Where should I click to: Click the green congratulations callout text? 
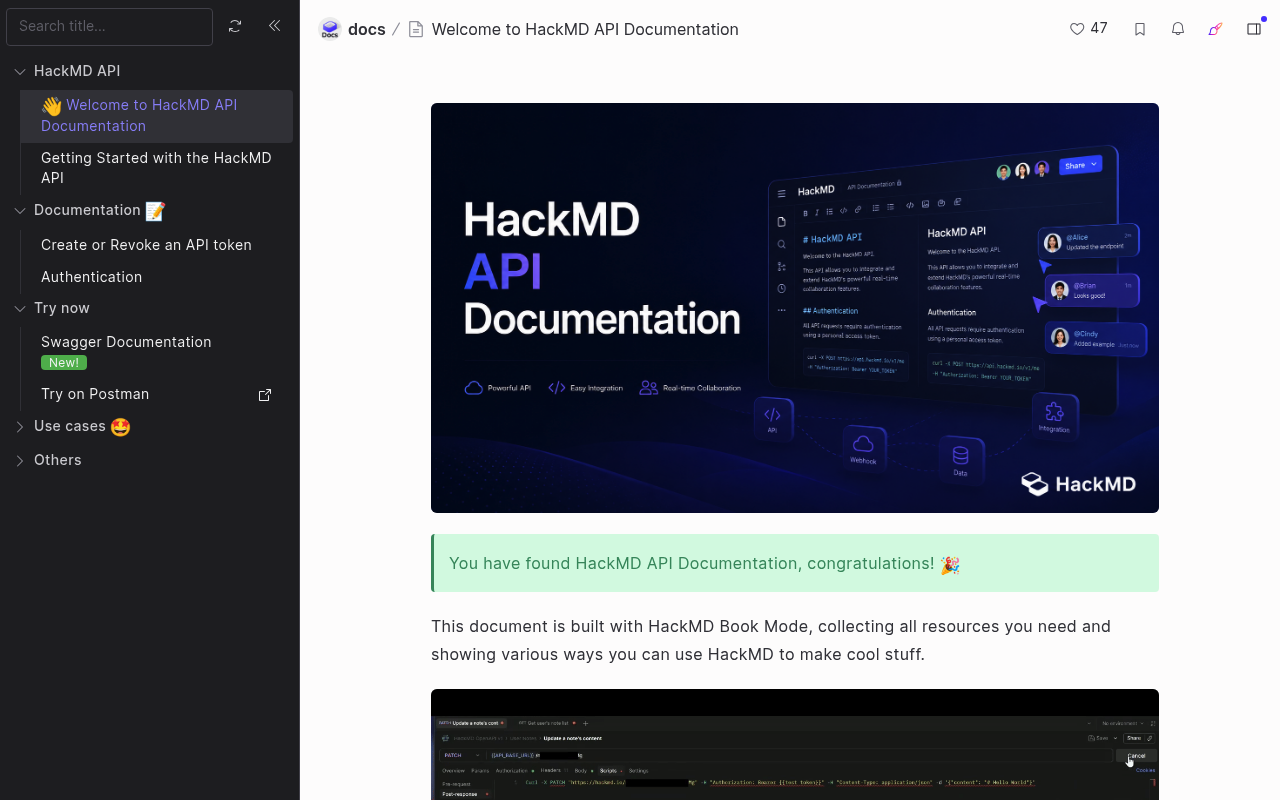[704, 564]
